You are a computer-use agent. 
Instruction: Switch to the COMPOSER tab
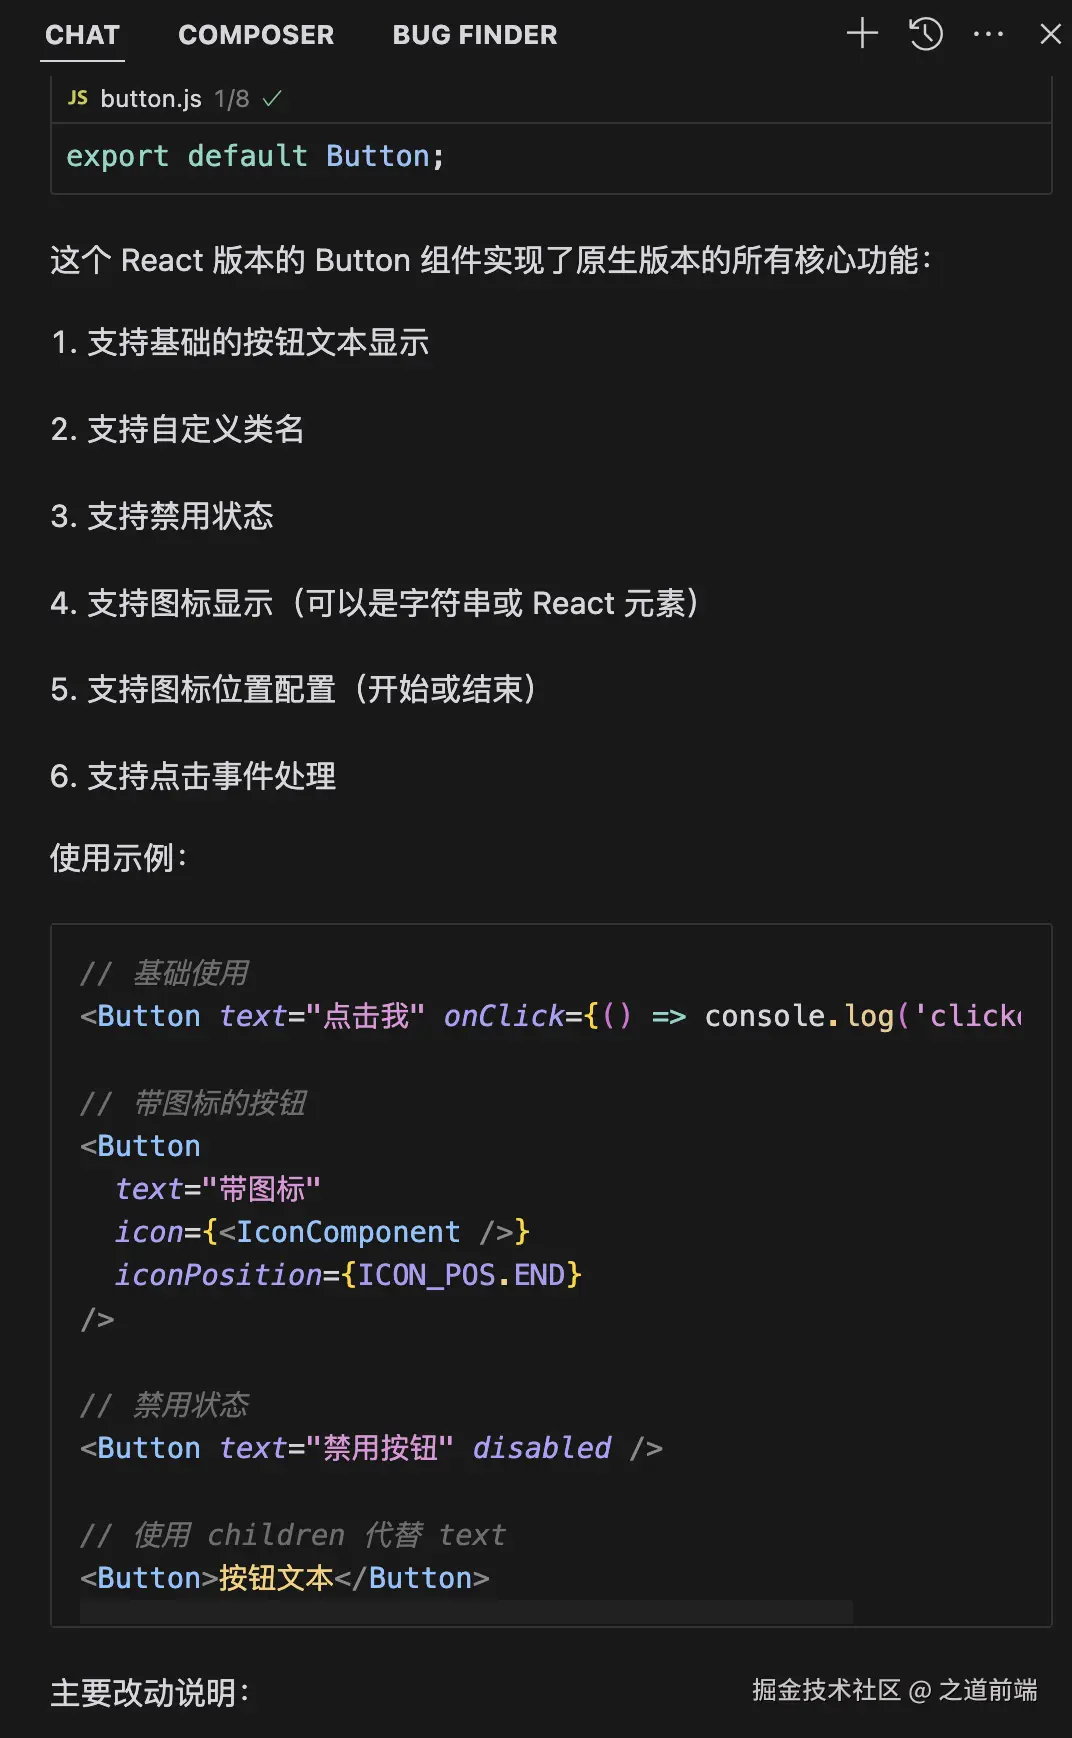256,35
